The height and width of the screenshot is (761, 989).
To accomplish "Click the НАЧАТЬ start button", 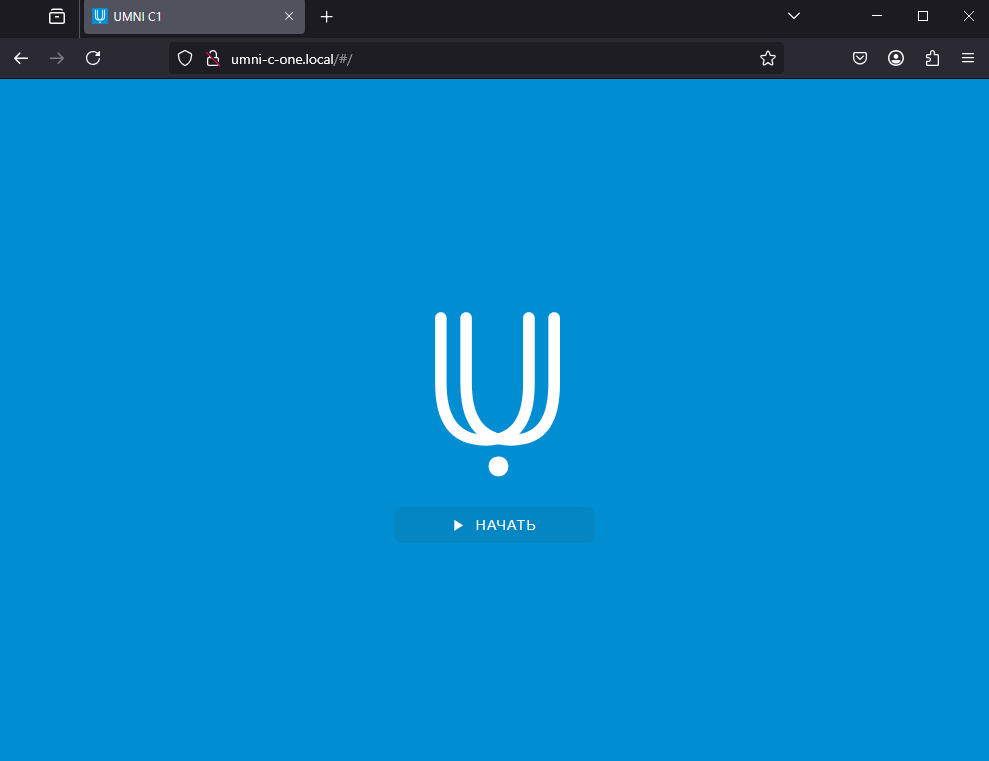I will click(494, 525).
